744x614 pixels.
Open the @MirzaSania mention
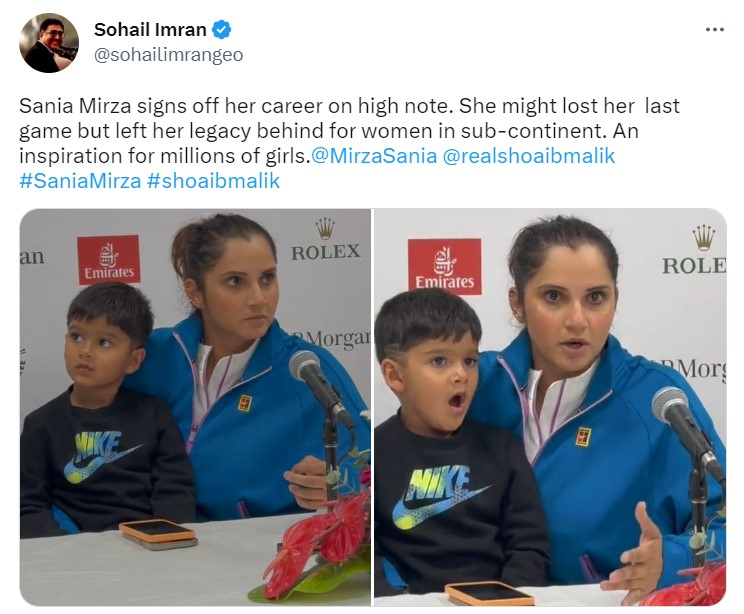pyautogui.click(x=374, y=156)
